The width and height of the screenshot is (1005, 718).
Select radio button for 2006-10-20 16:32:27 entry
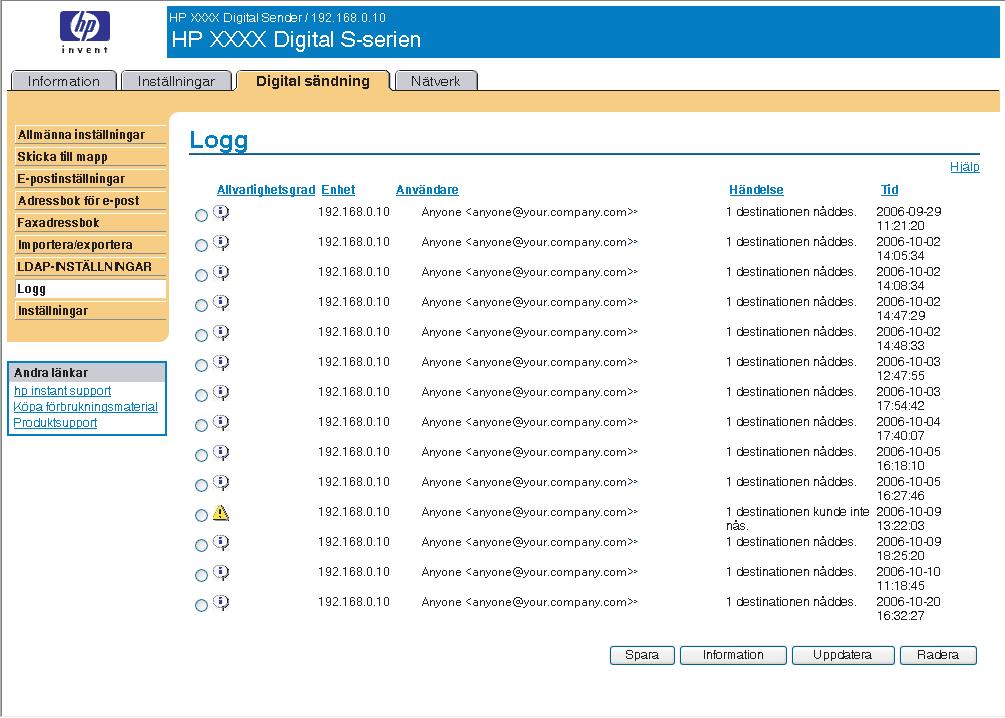[x=201, y=606]
